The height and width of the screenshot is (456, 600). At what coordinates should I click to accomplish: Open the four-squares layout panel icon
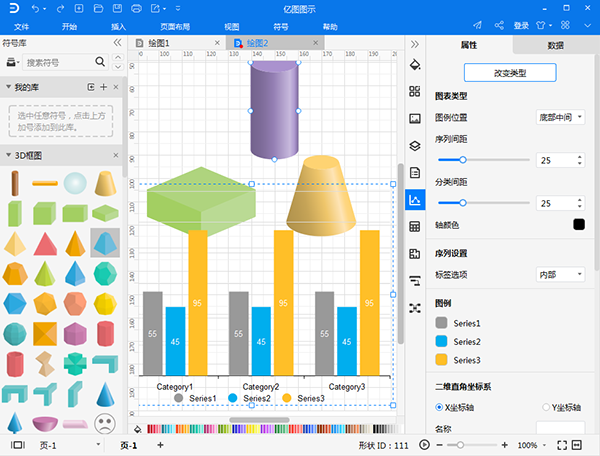(415, 91)
